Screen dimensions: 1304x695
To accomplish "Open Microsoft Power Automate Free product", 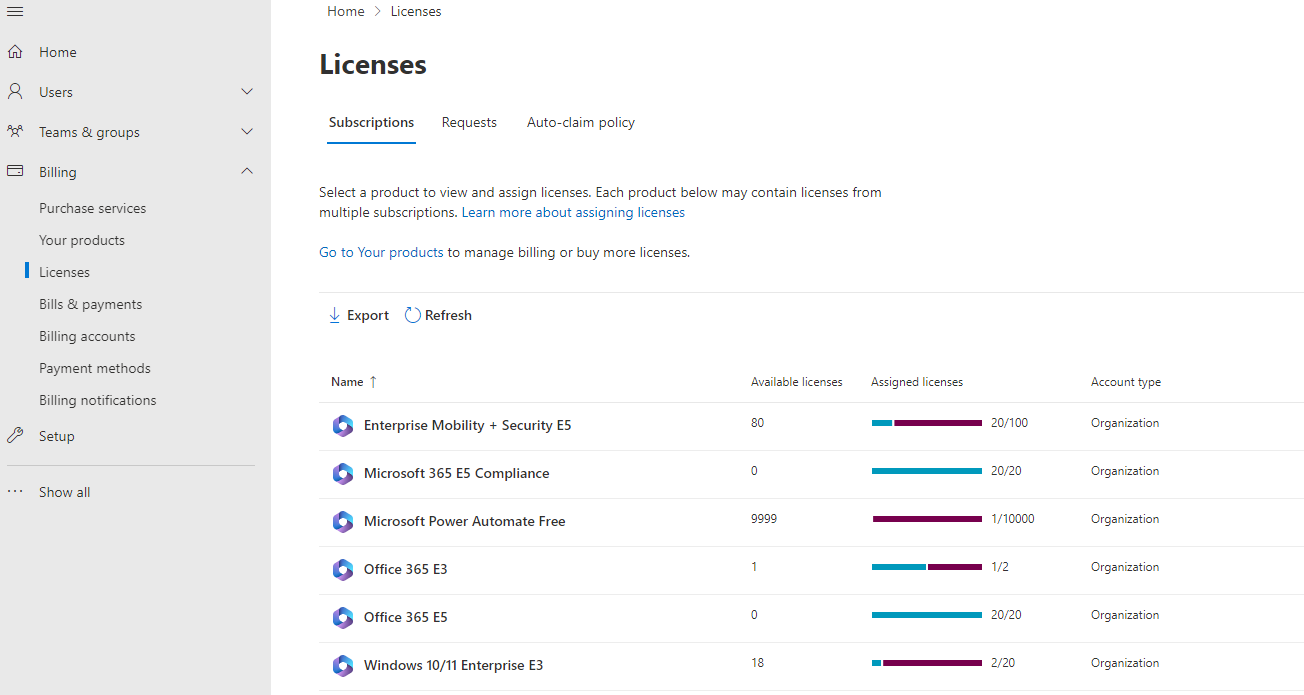I will click(465, 521).
